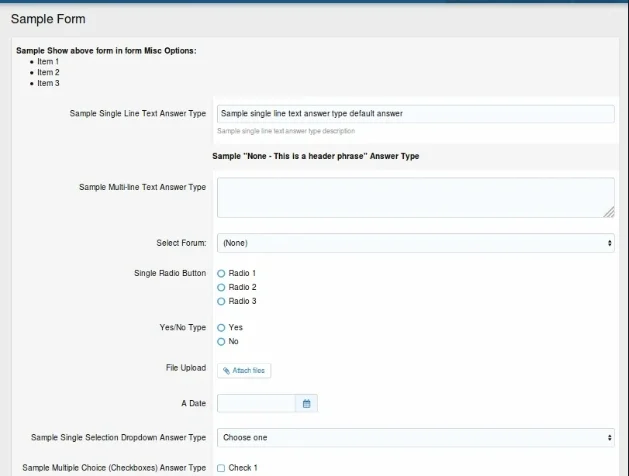Select Yes for the Yes/No Type
This screenshot has width=629, height=476.
click(x=221, y=327)
